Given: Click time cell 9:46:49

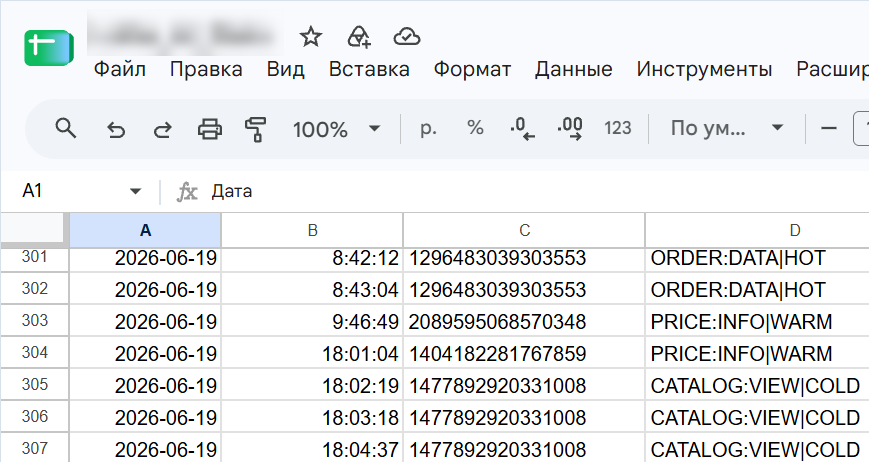Looking at the screenshot, I should pyautogui.click(x=312, y=321).
